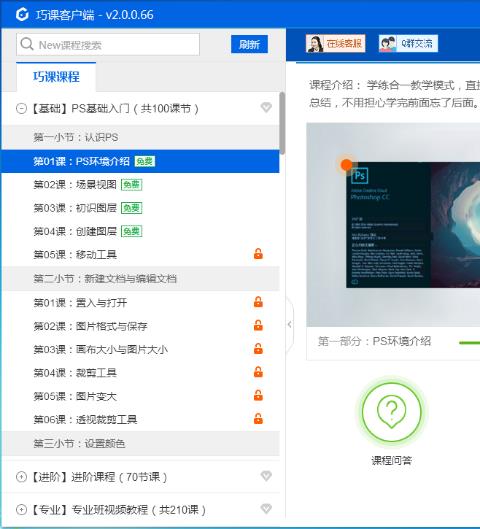This screenshot has width=480, height=529.
Task: Click the green progress bar beside PS环境介绍
Action: click(x=470, y=343)
